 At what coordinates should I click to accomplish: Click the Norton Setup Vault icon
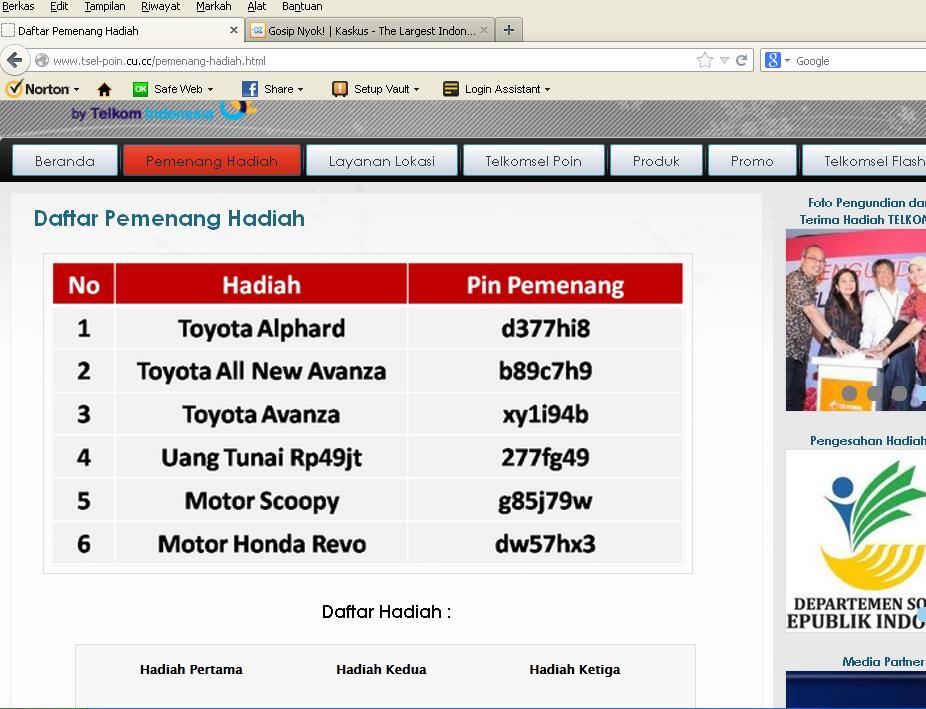340,89
